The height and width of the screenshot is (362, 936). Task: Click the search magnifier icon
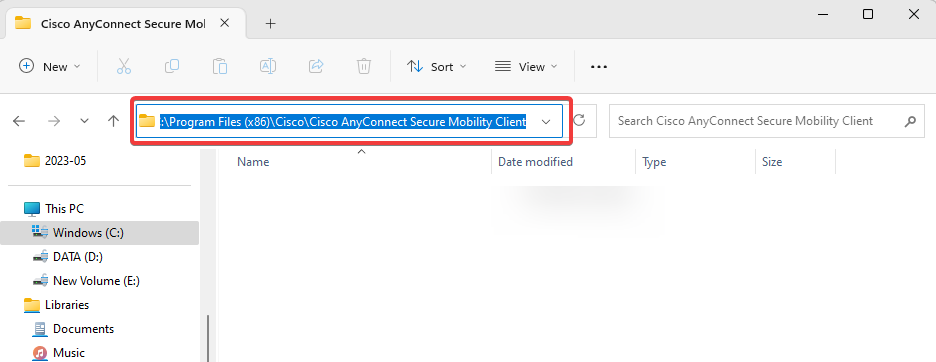tap(910, 121)
